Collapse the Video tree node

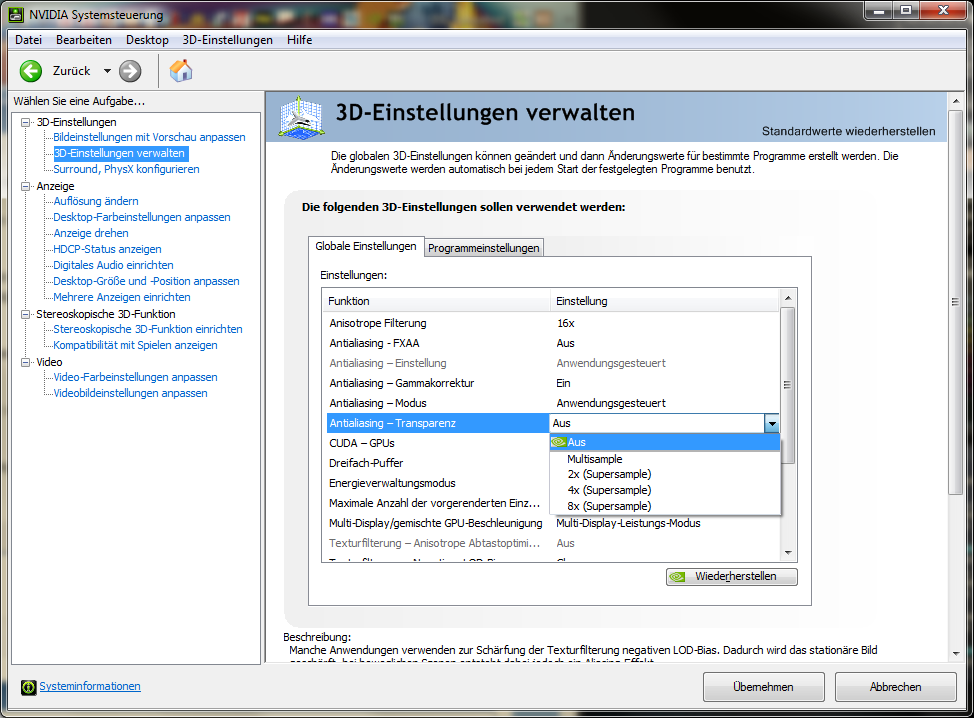(x=25, y=362)
